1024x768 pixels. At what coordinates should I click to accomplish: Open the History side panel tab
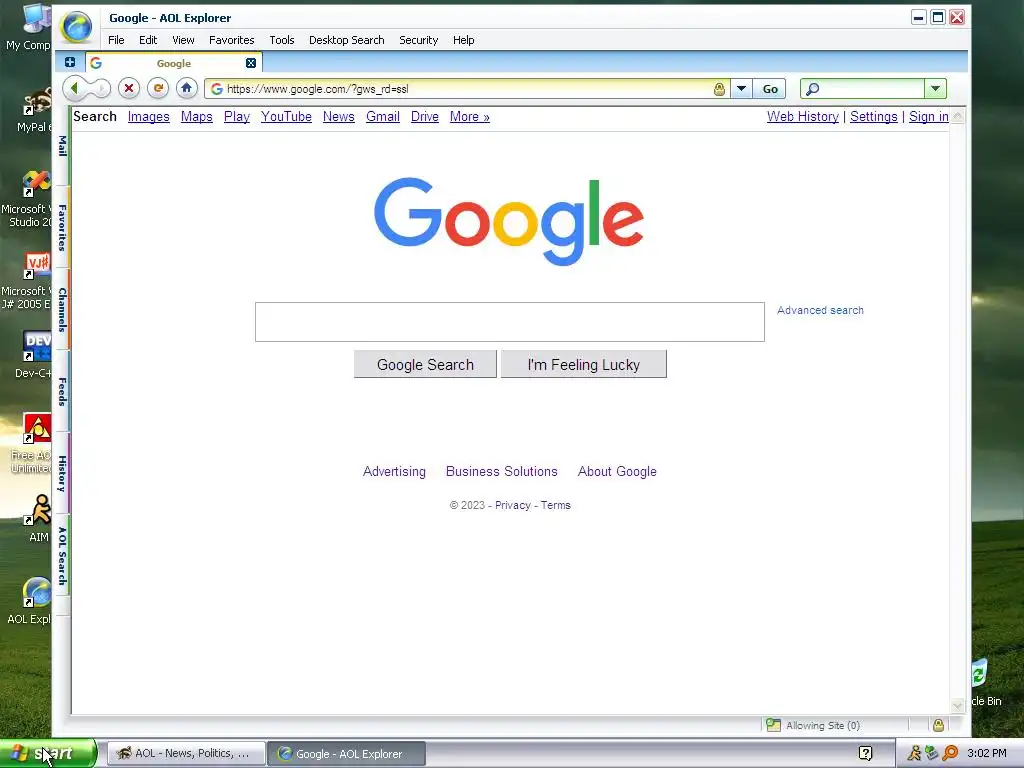click(62, 473)
